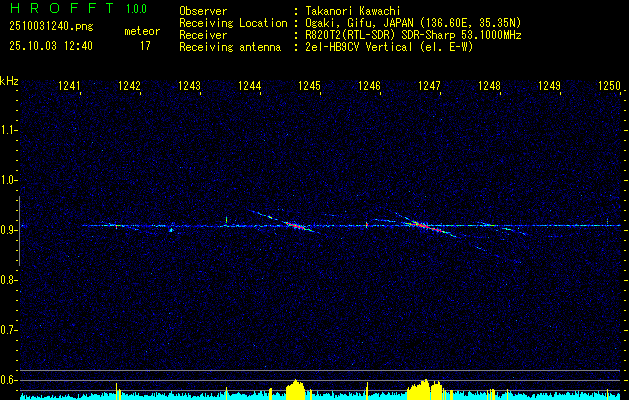Click the gray vertical bar beside 0.9 kHz

(x=19, y=231)
